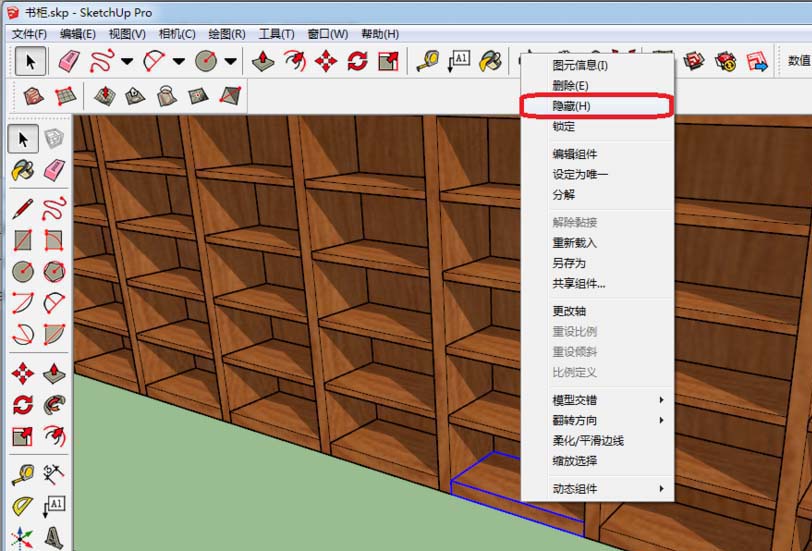The image size is (812, 551).
Task: Expand the 翻转方向 submenu
Action: (x=598, y=420)
